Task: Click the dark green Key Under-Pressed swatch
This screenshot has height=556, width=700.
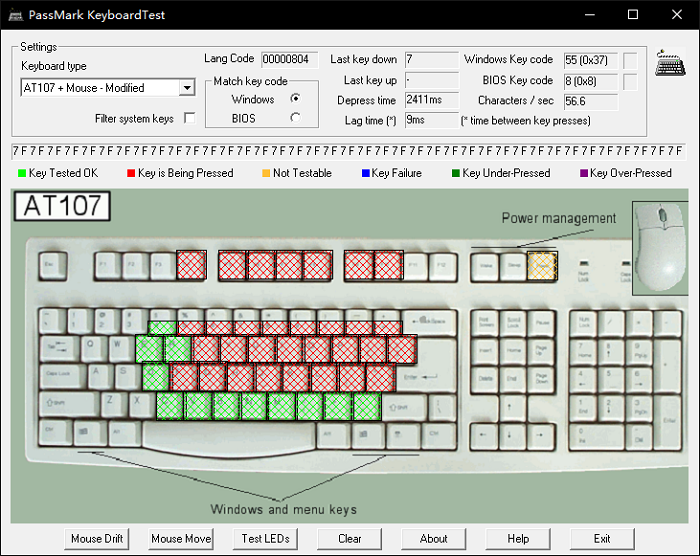Action: [456, 173]
